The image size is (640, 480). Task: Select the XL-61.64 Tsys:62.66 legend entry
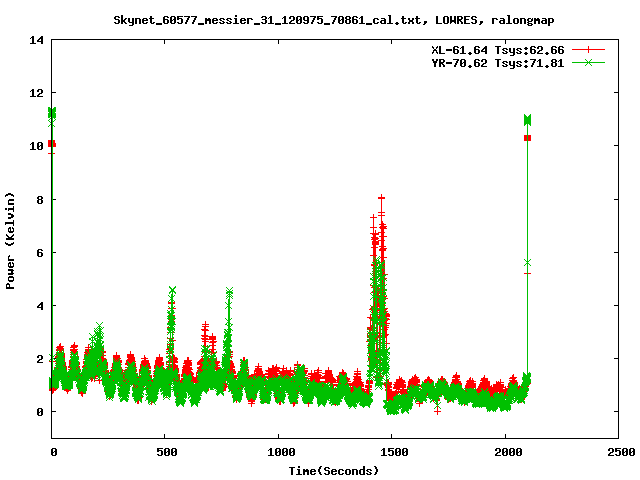(498, 50)
